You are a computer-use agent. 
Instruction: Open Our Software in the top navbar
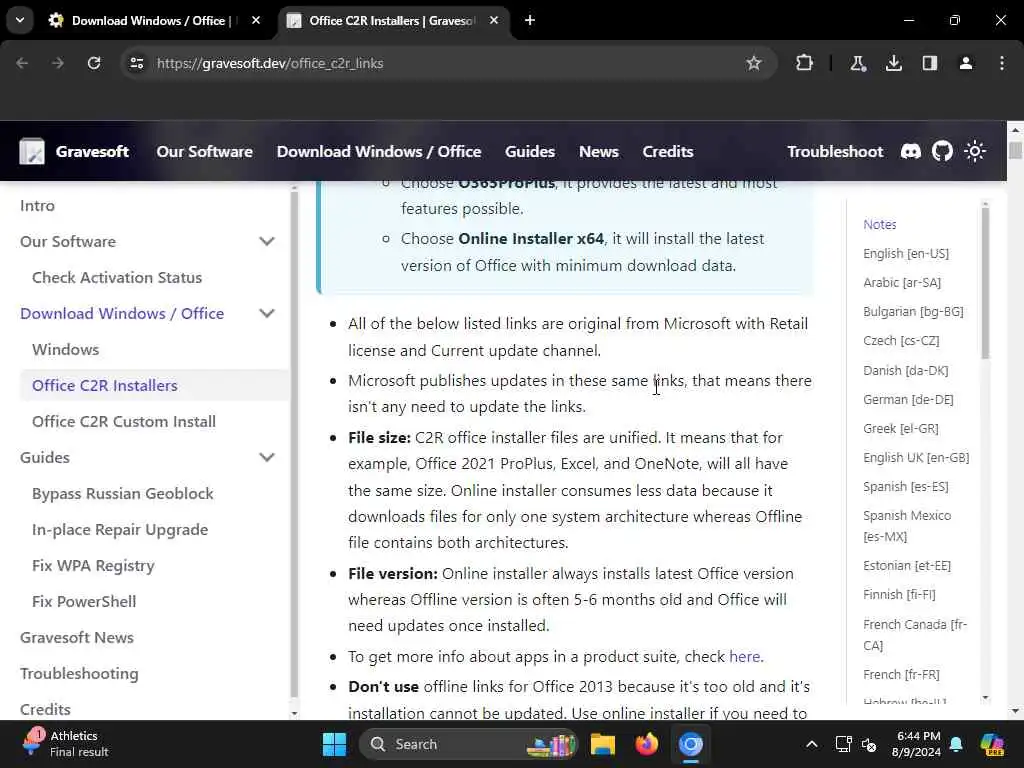tap(204, 152)
